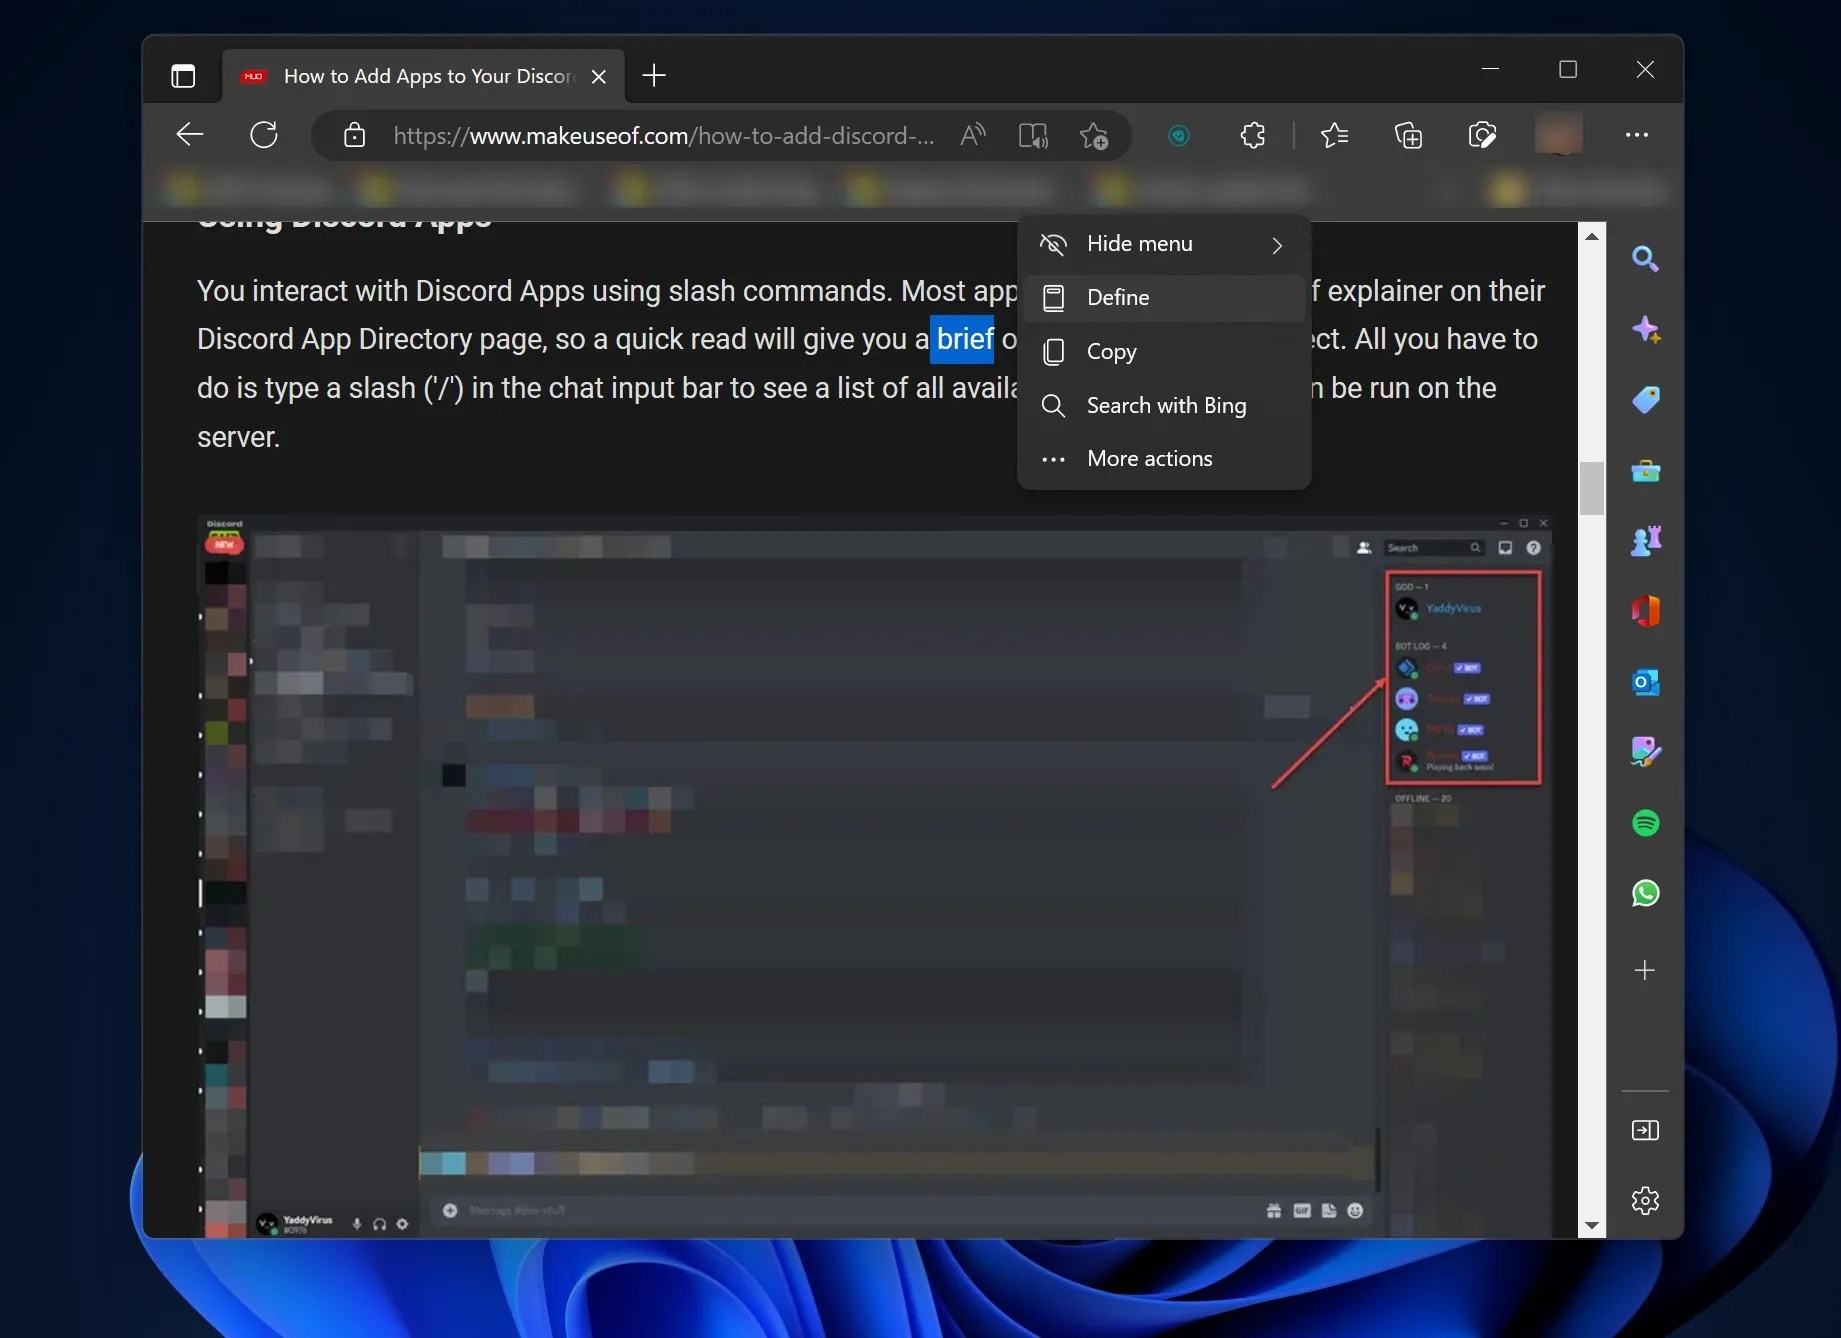Open Outlook in the sidebar
The image size is (1841, 1338).
pos(1645,683)
